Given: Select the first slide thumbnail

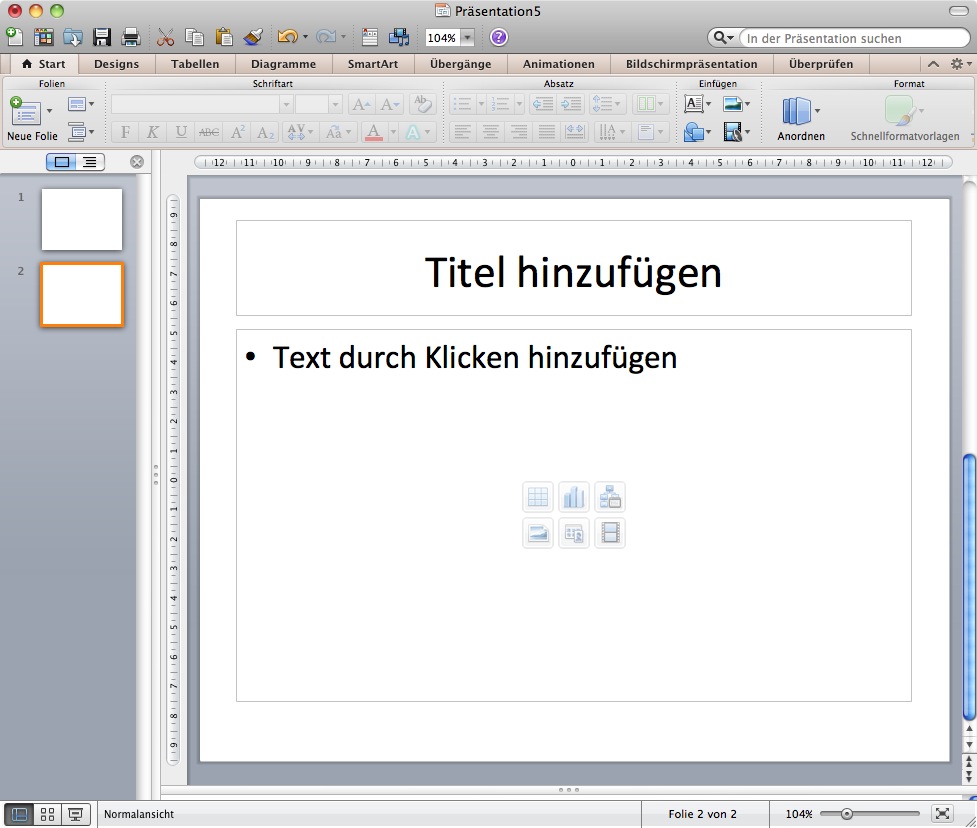Looking at the screenshot, I should [x=81, y=219].
